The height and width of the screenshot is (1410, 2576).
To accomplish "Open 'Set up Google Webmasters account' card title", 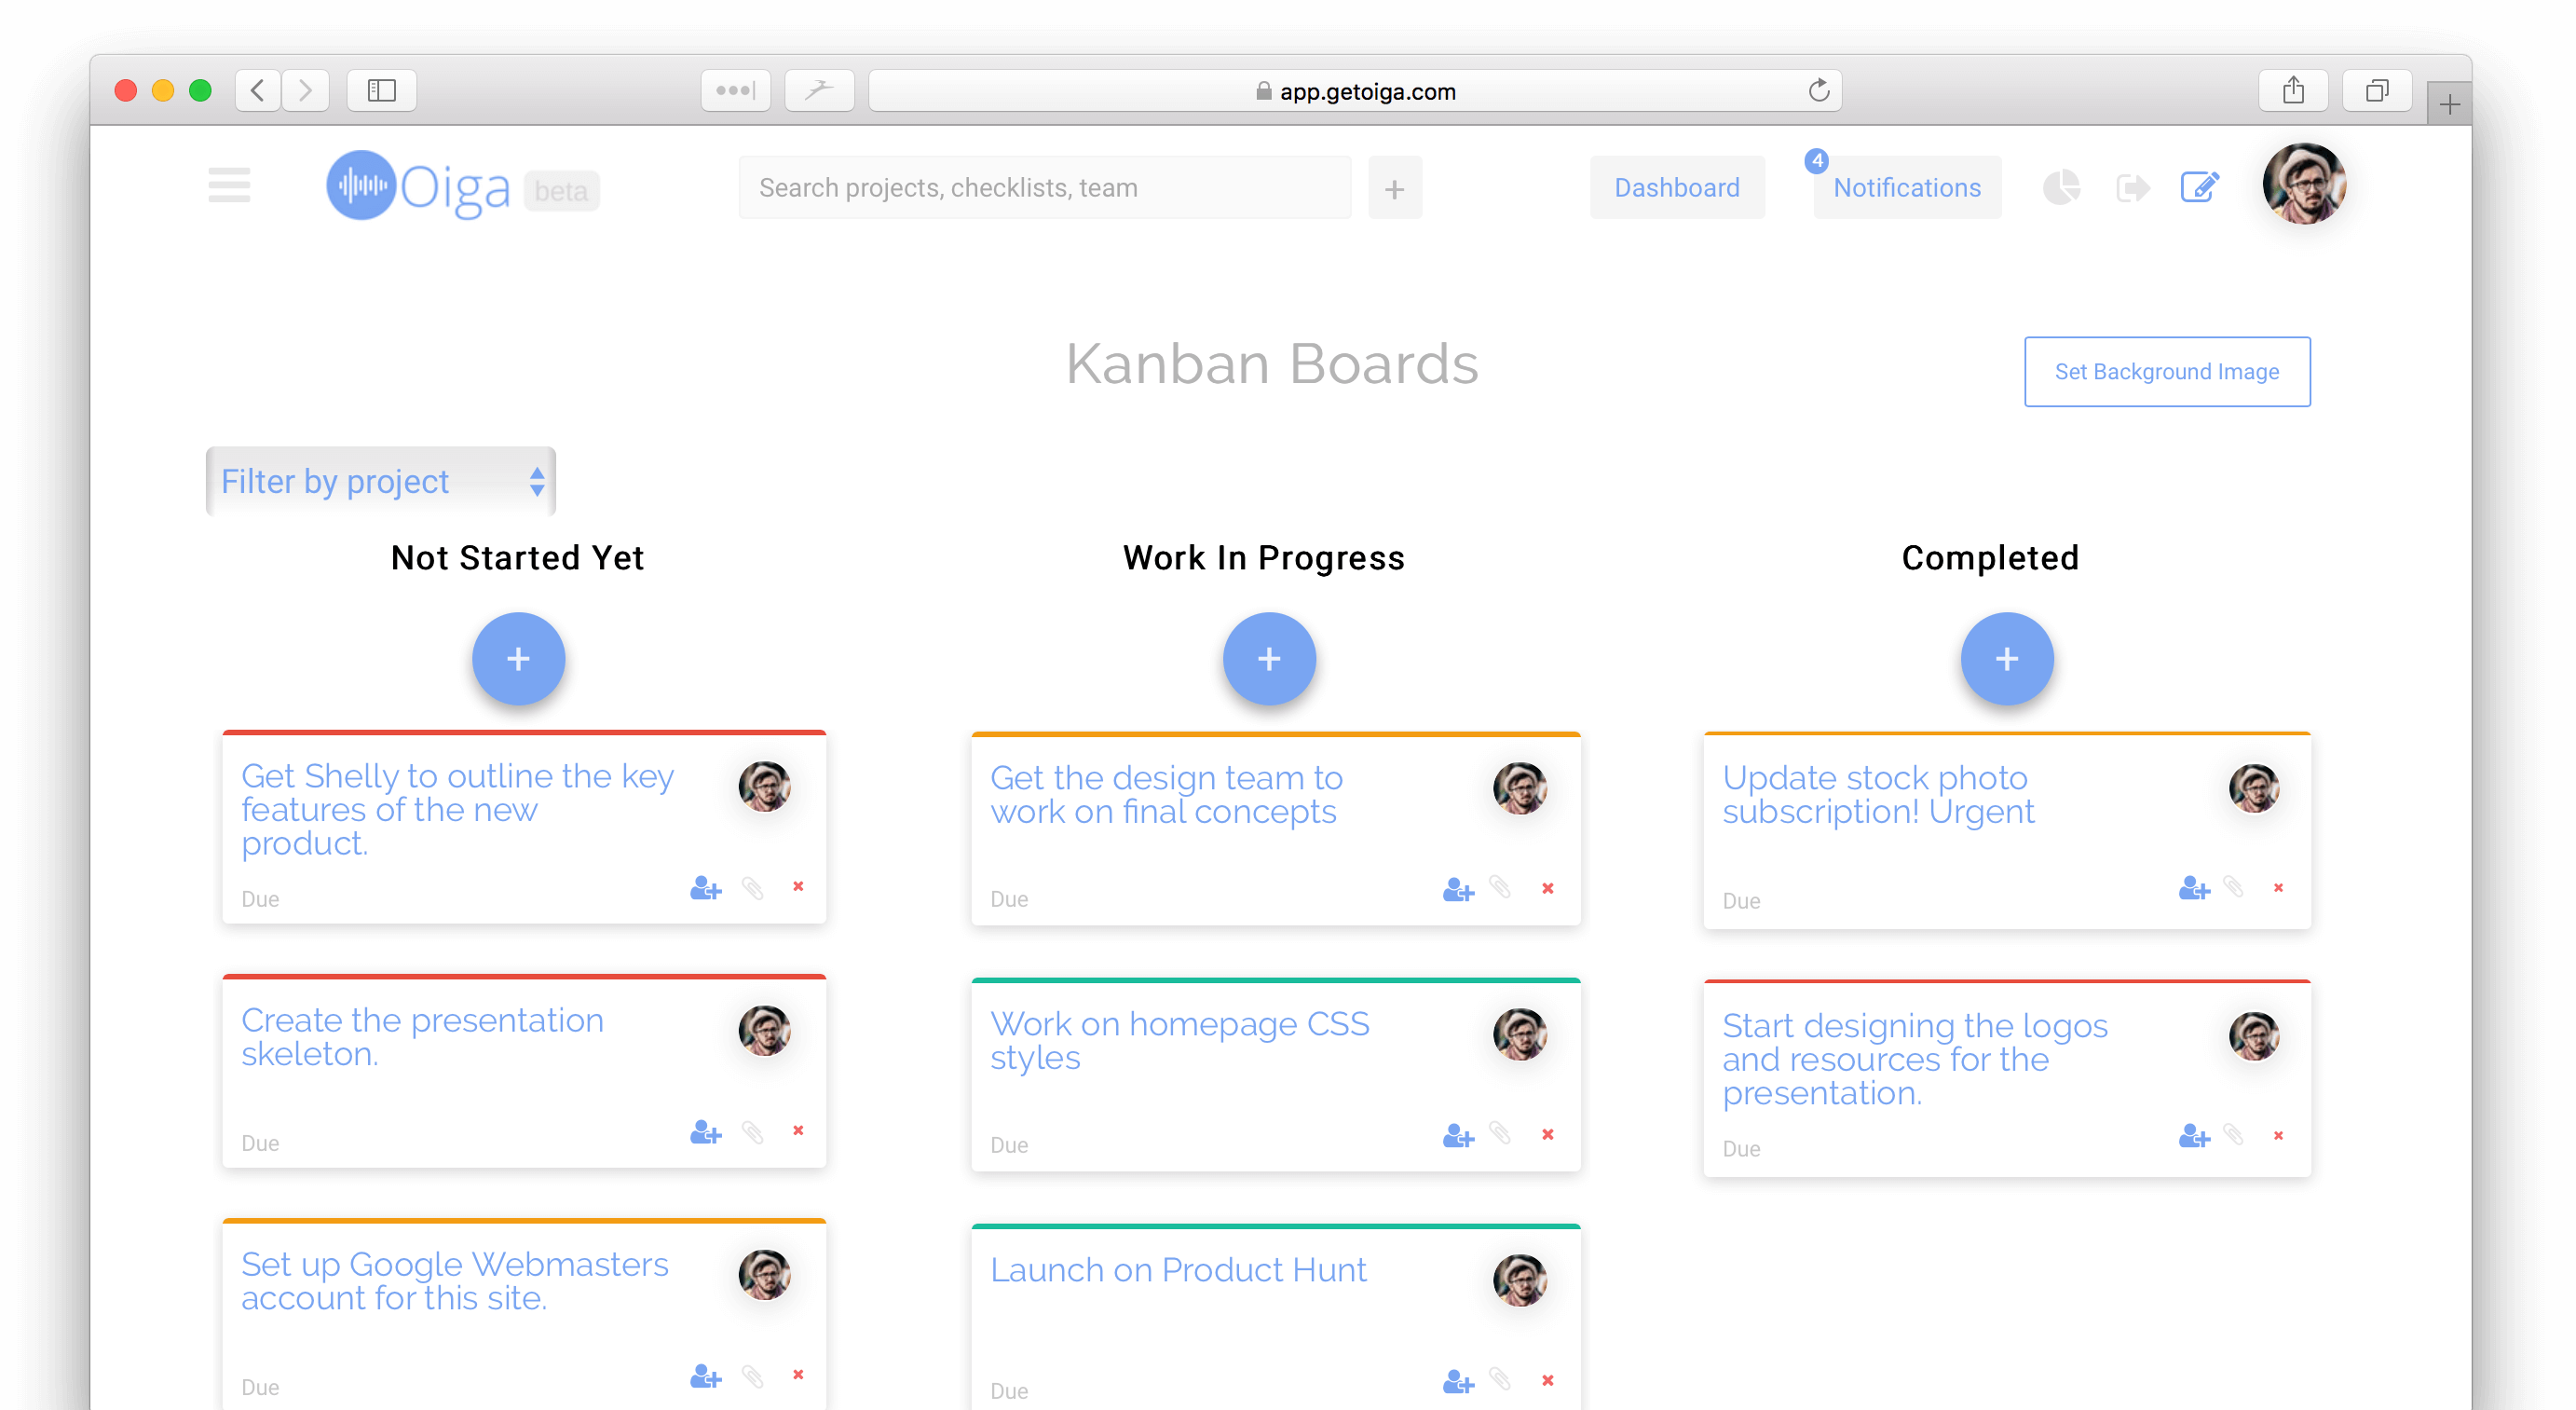I will 454,1281.
